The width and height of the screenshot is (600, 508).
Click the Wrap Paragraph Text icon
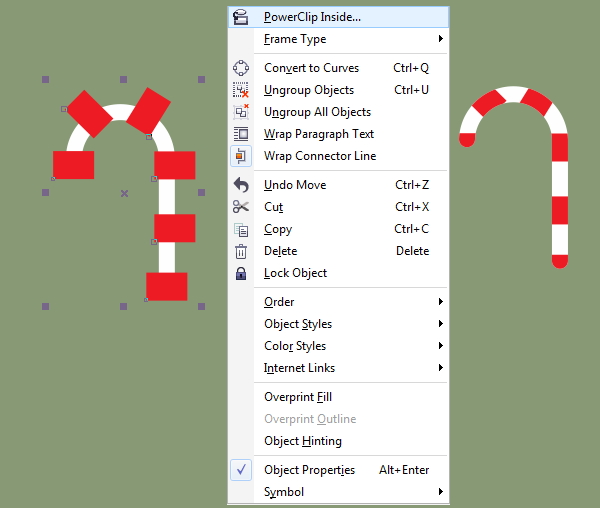click(x=241, y=134)
